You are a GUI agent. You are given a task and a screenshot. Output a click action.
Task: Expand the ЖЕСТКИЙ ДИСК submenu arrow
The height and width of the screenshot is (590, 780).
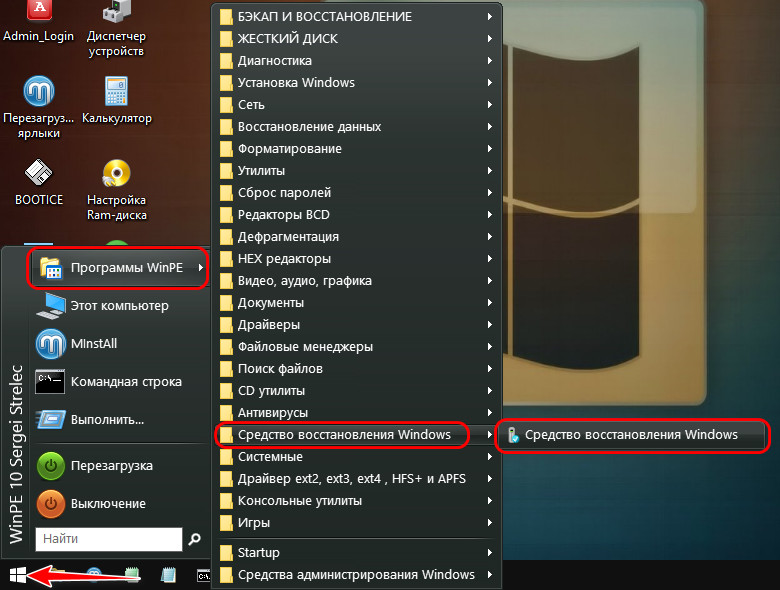click(490, 38)
